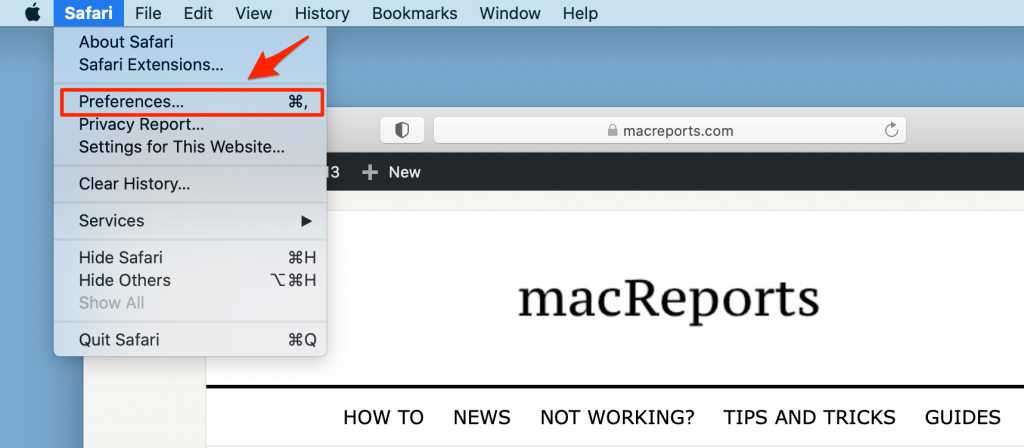This screenshot has height=448, width=1024.
Task: Open the Help menu
Action: pos(580,13)
